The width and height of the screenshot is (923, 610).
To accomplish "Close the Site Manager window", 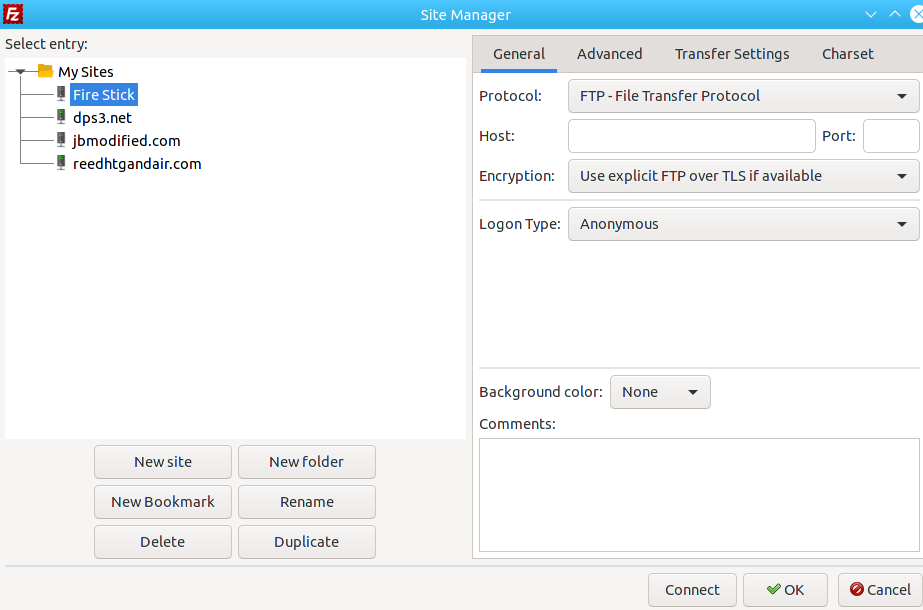I will click(x=917, y=14).
